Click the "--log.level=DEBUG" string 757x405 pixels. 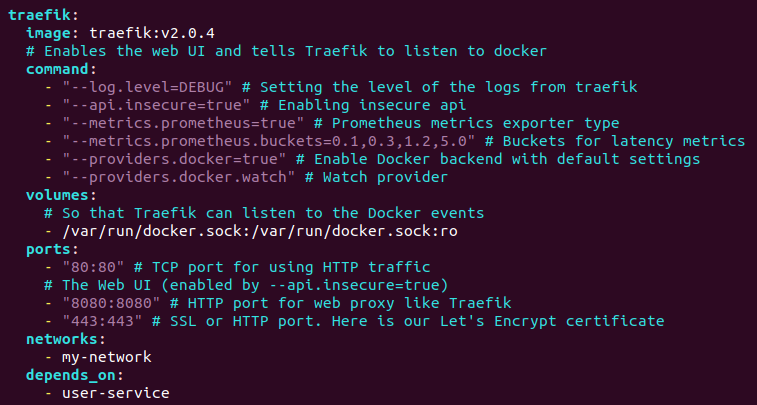147,87
